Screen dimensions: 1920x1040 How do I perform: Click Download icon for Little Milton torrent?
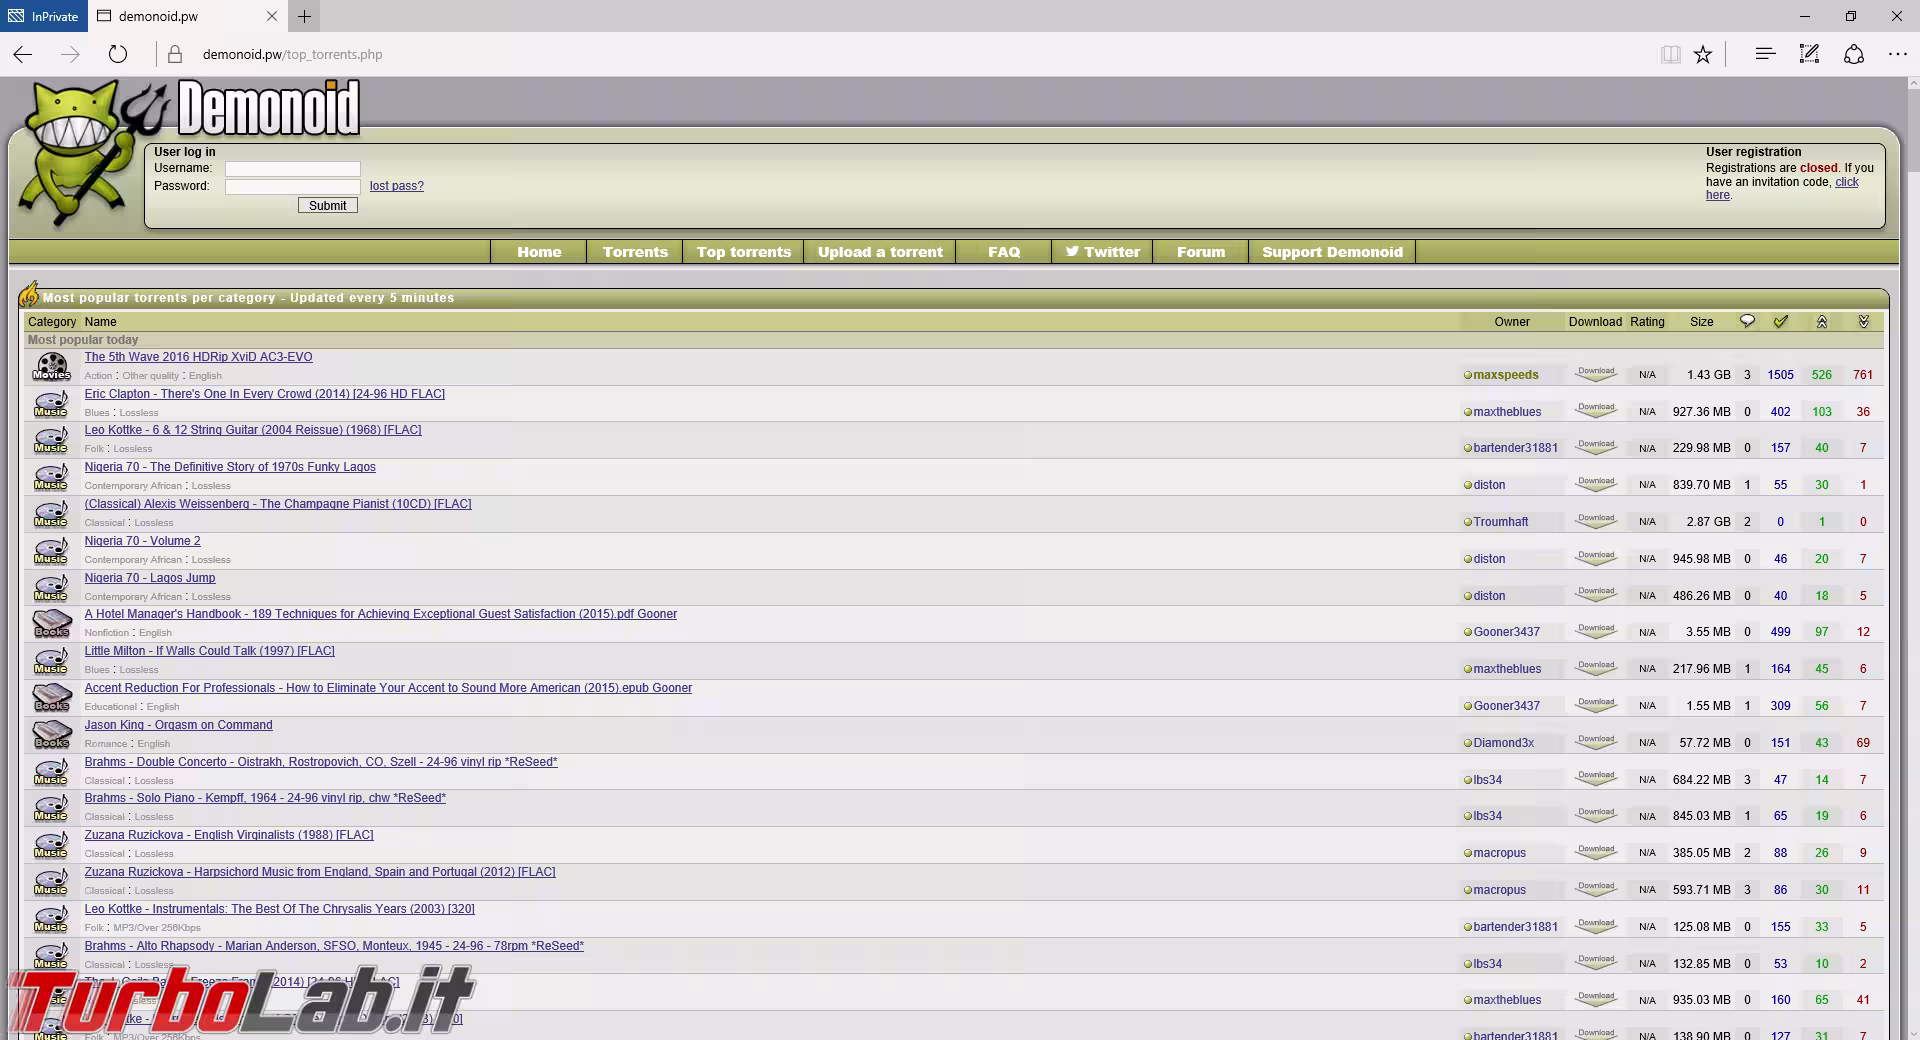1596,668
